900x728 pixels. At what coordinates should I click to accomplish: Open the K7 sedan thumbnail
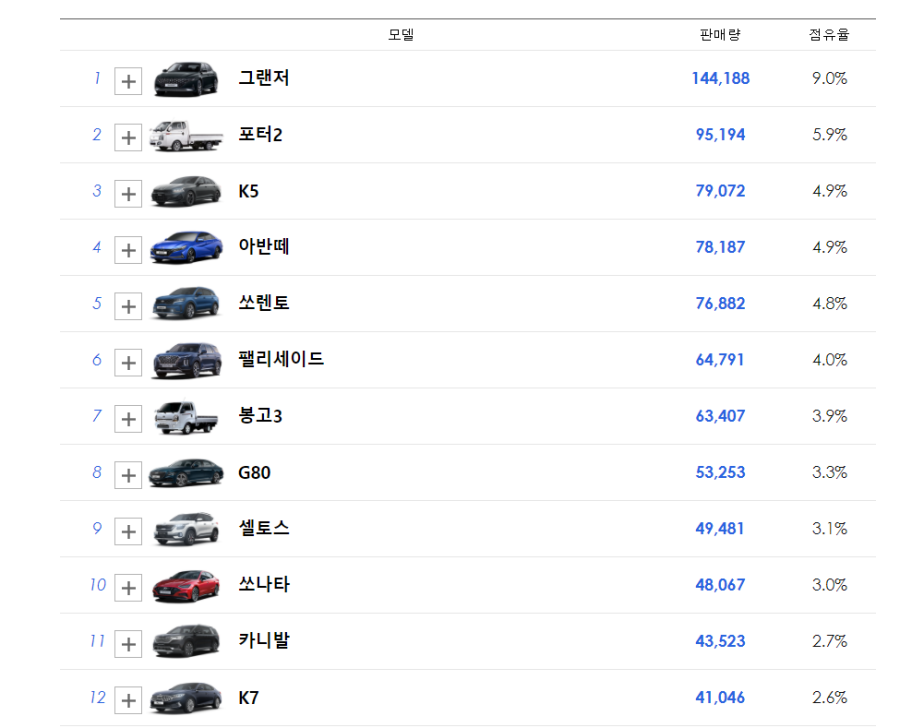pyautogui.click(x=186, y=698)
